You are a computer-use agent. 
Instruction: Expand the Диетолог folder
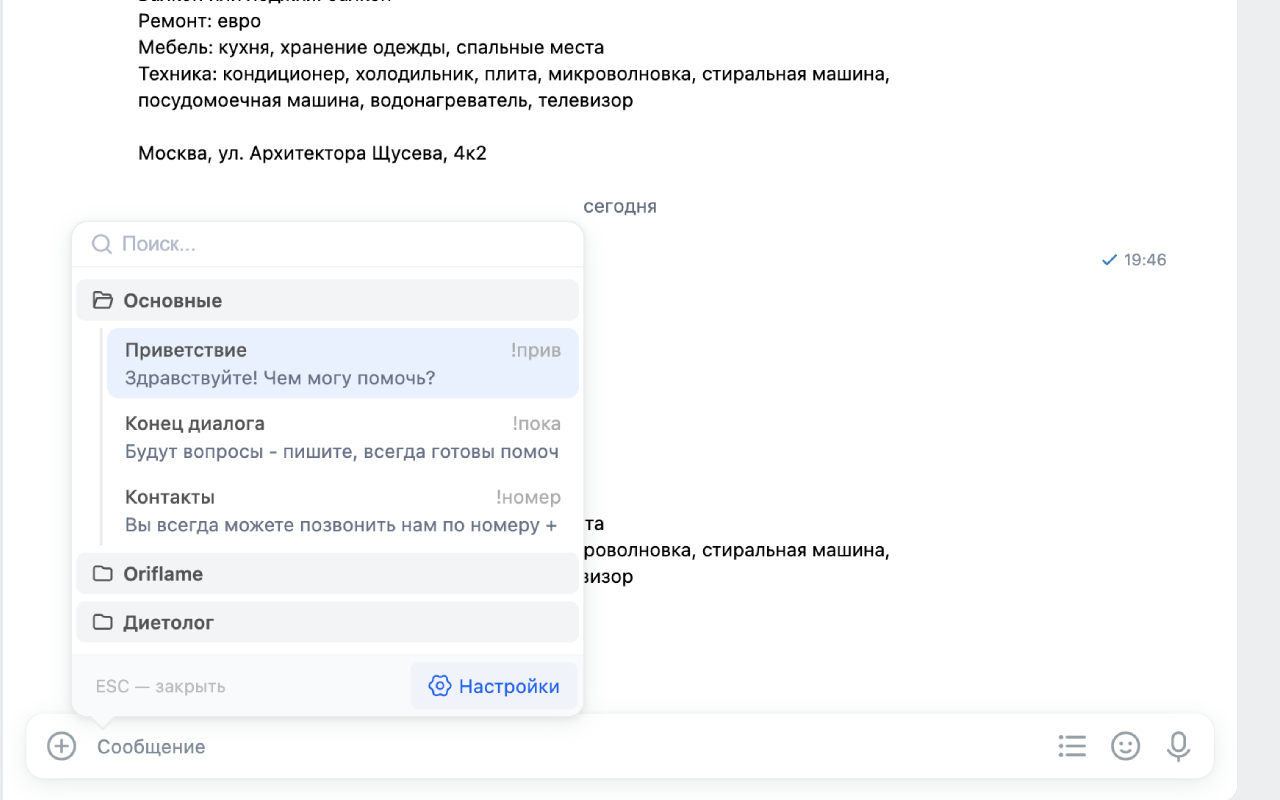point(328,622)
